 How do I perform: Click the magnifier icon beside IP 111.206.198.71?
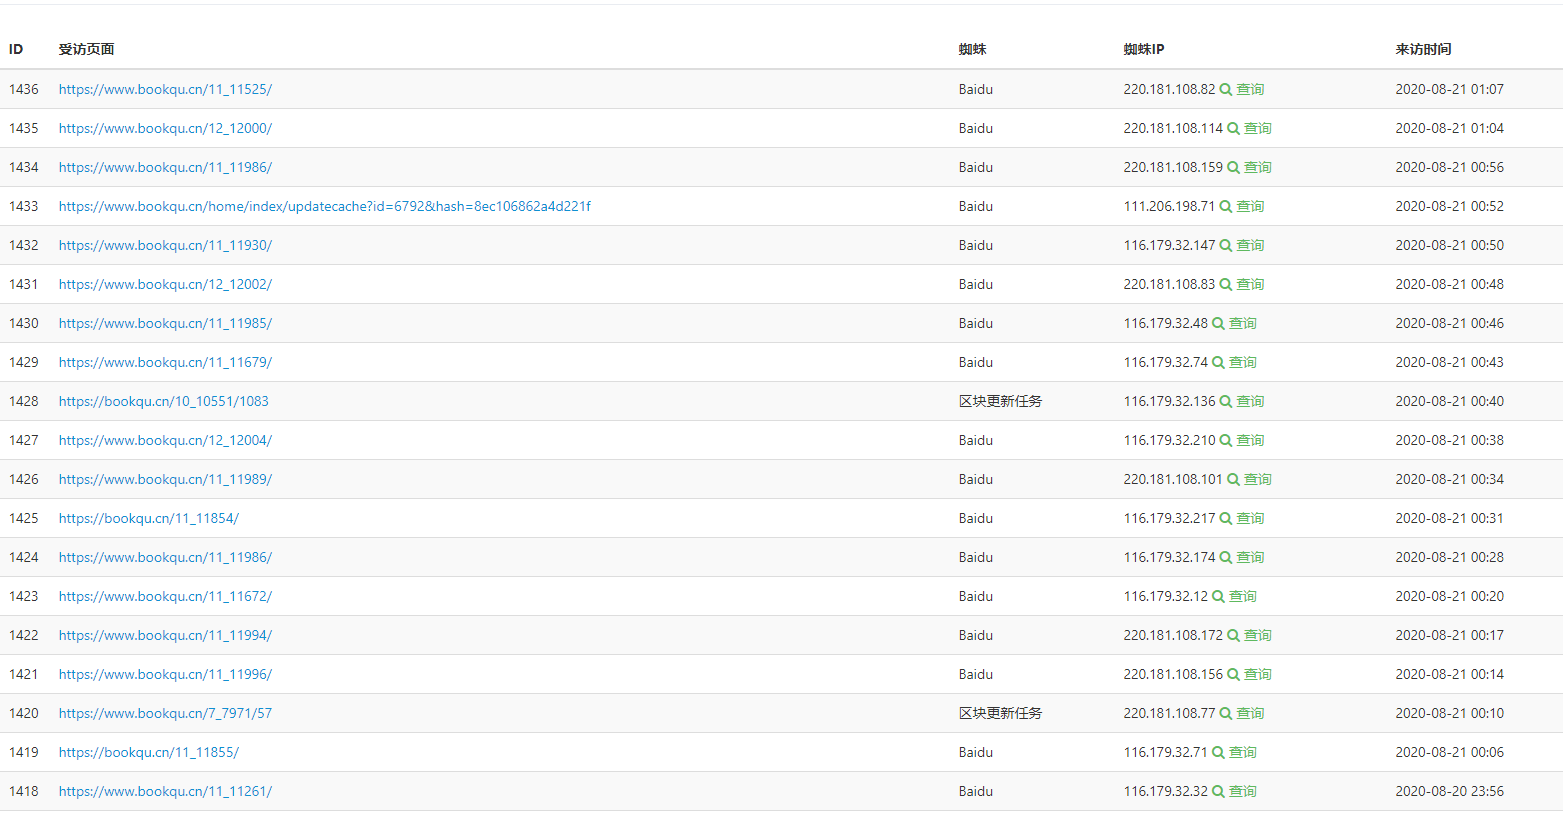(x=1226, y=207)
